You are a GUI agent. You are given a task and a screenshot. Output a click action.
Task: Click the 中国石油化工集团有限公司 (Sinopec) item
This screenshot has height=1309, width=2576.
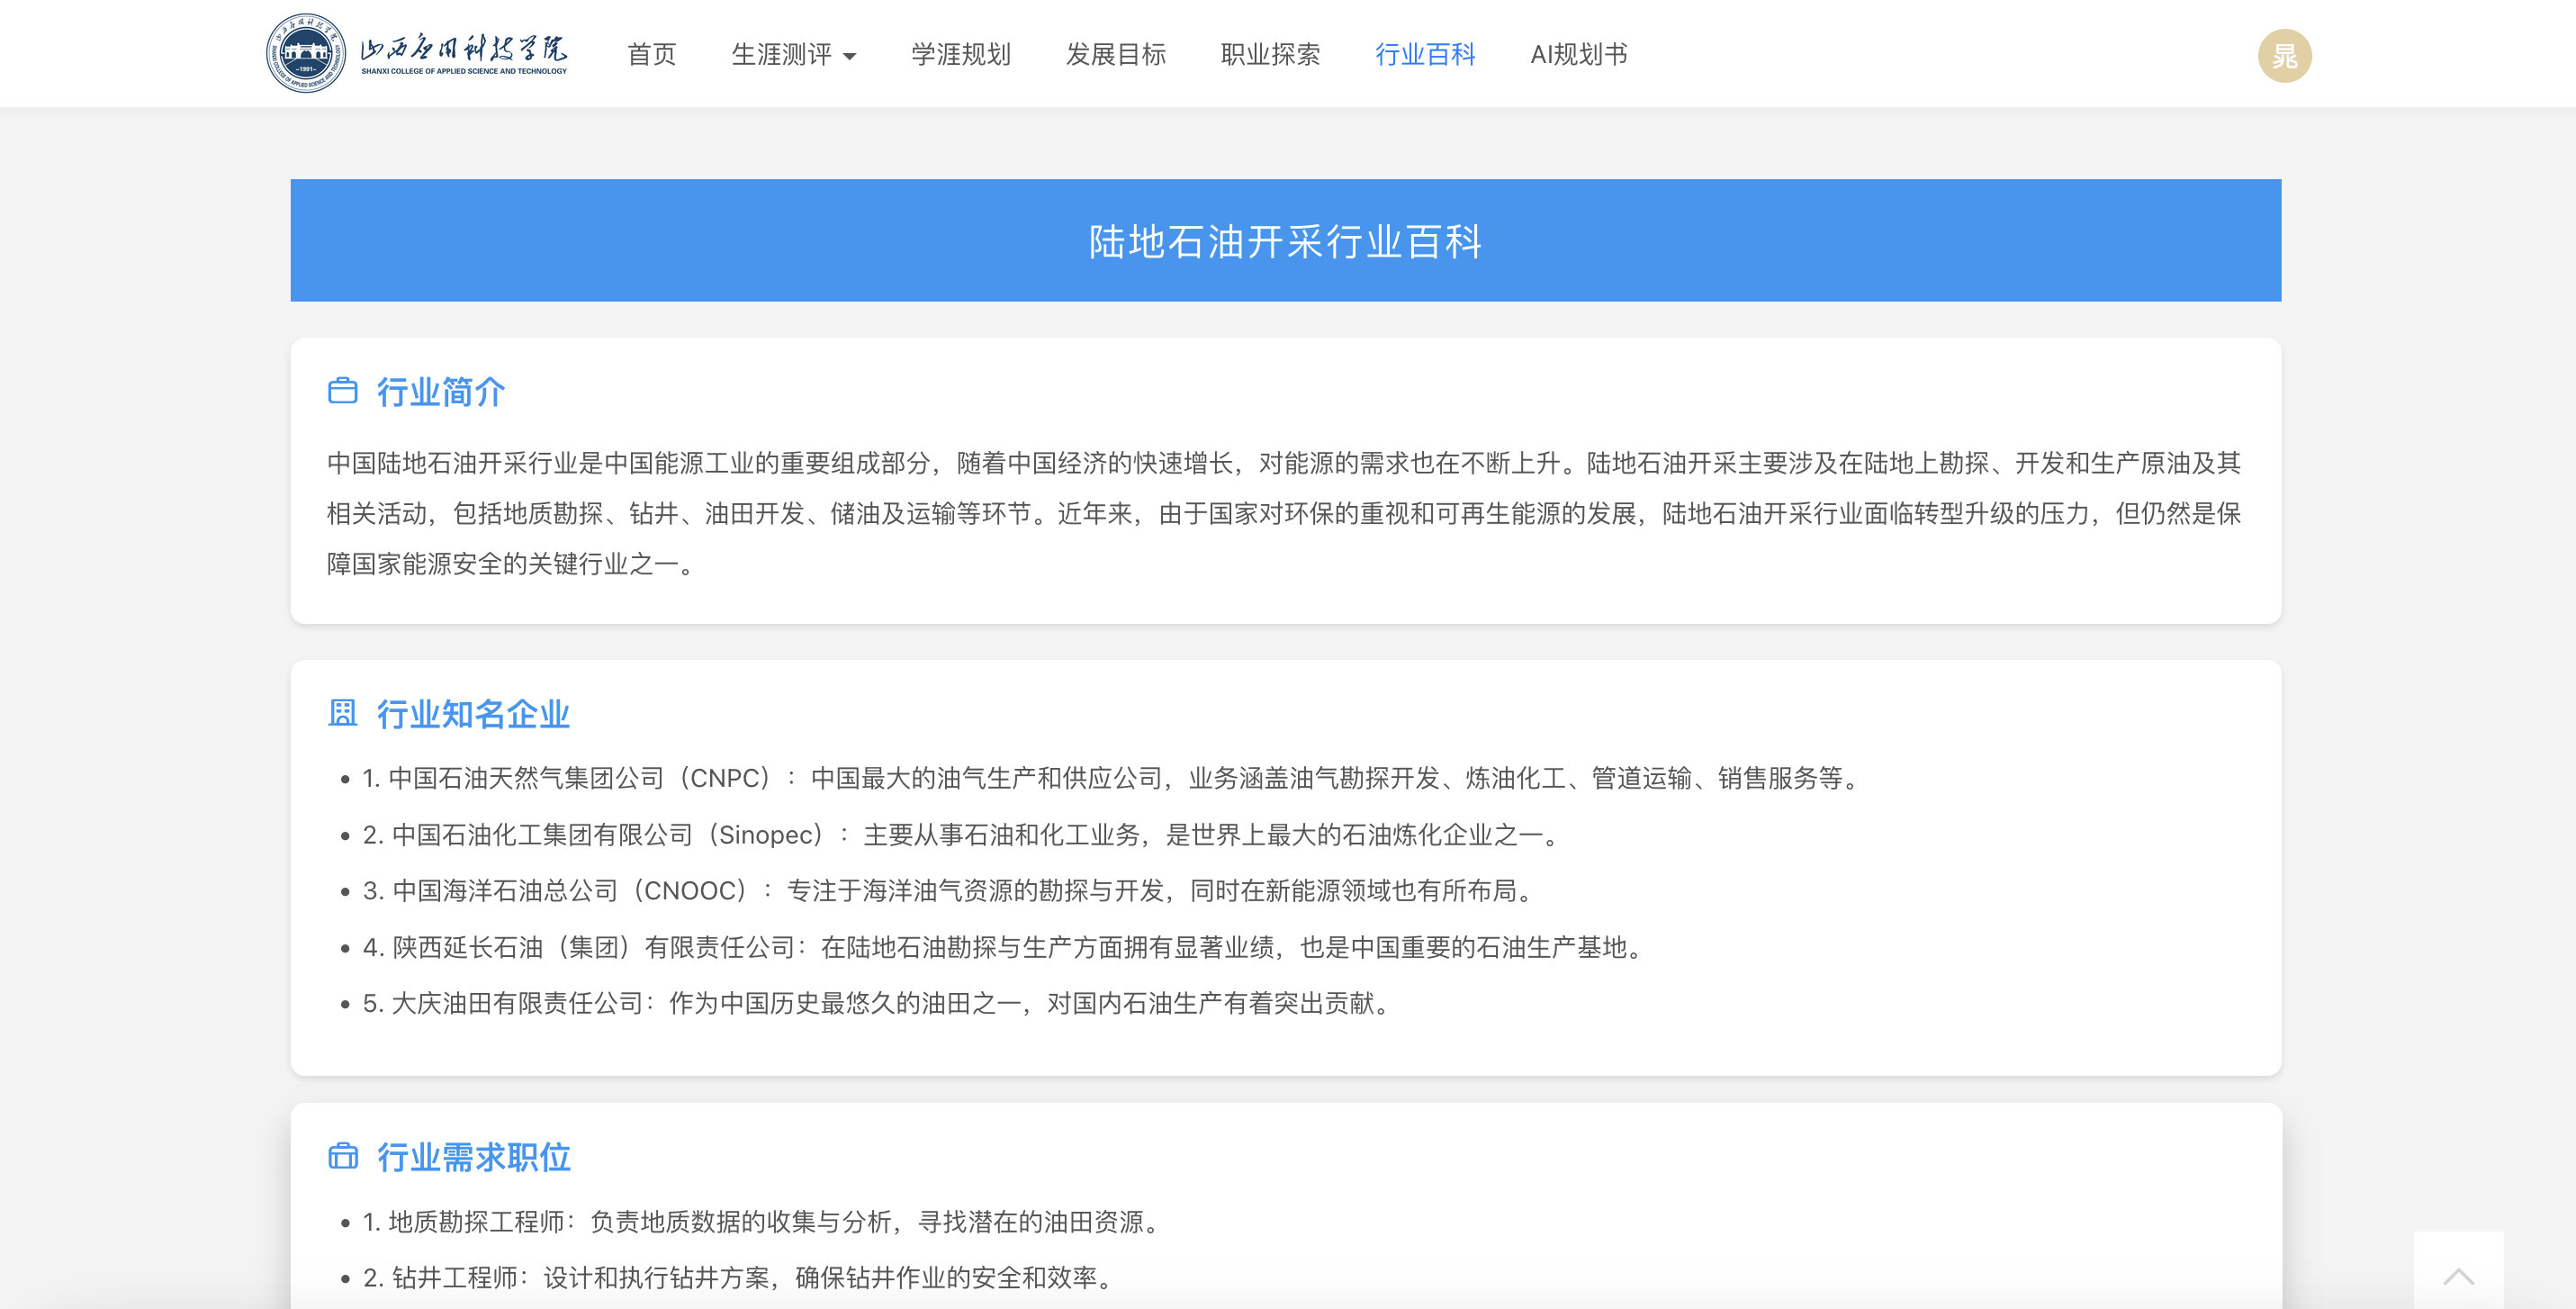[x=960, y=834]
